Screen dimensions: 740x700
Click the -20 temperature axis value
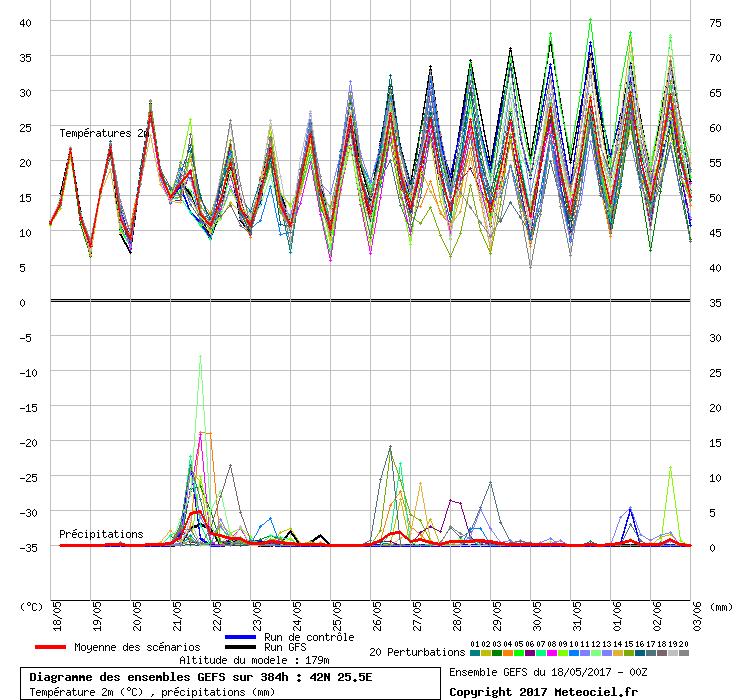tap(28, 443)
